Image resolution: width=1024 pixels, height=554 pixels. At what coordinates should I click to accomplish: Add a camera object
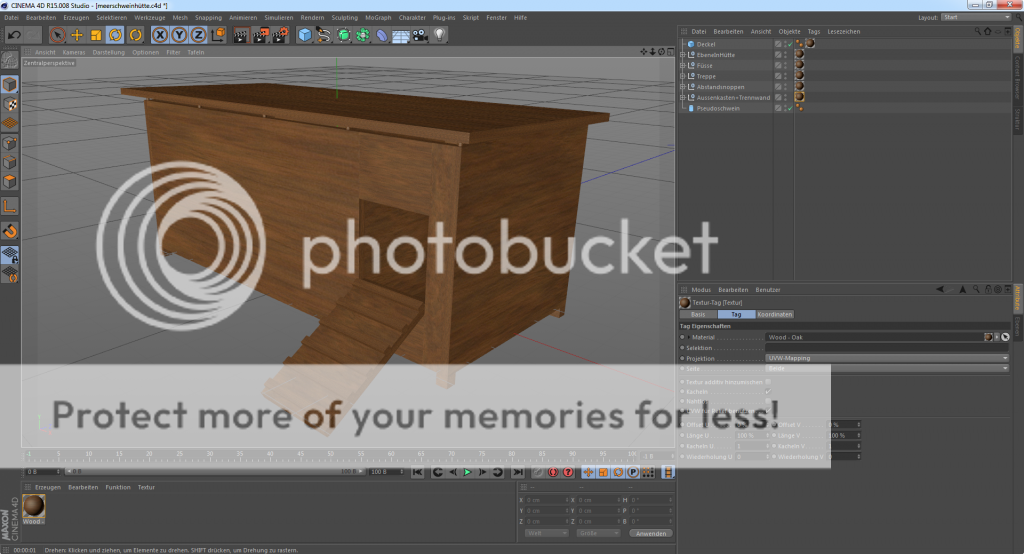420,35
